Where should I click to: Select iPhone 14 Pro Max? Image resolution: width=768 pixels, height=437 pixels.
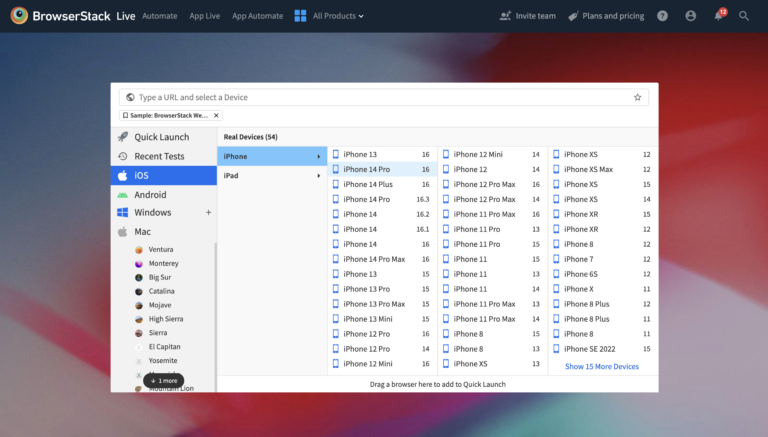point(382,259)
